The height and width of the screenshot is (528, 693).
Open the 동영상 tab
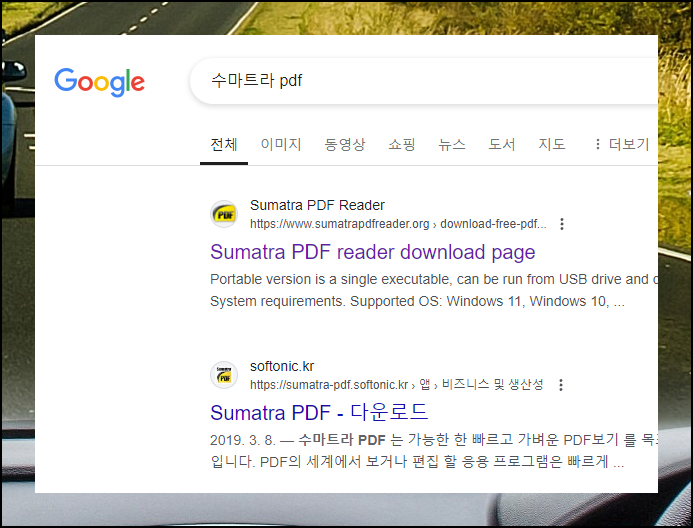coord(345,144)
